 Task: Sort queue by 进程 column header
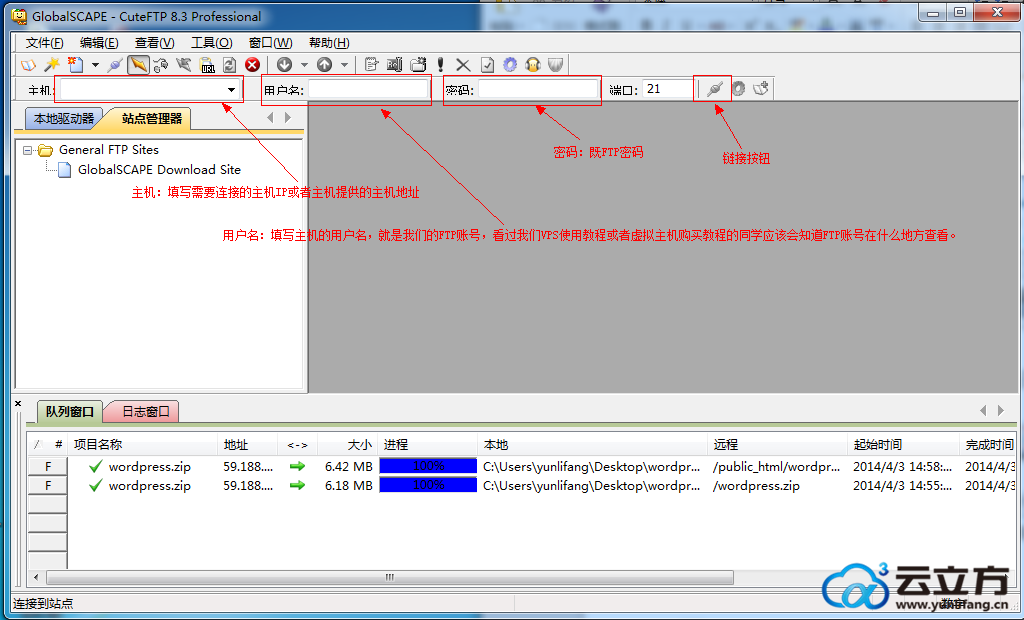428,445
